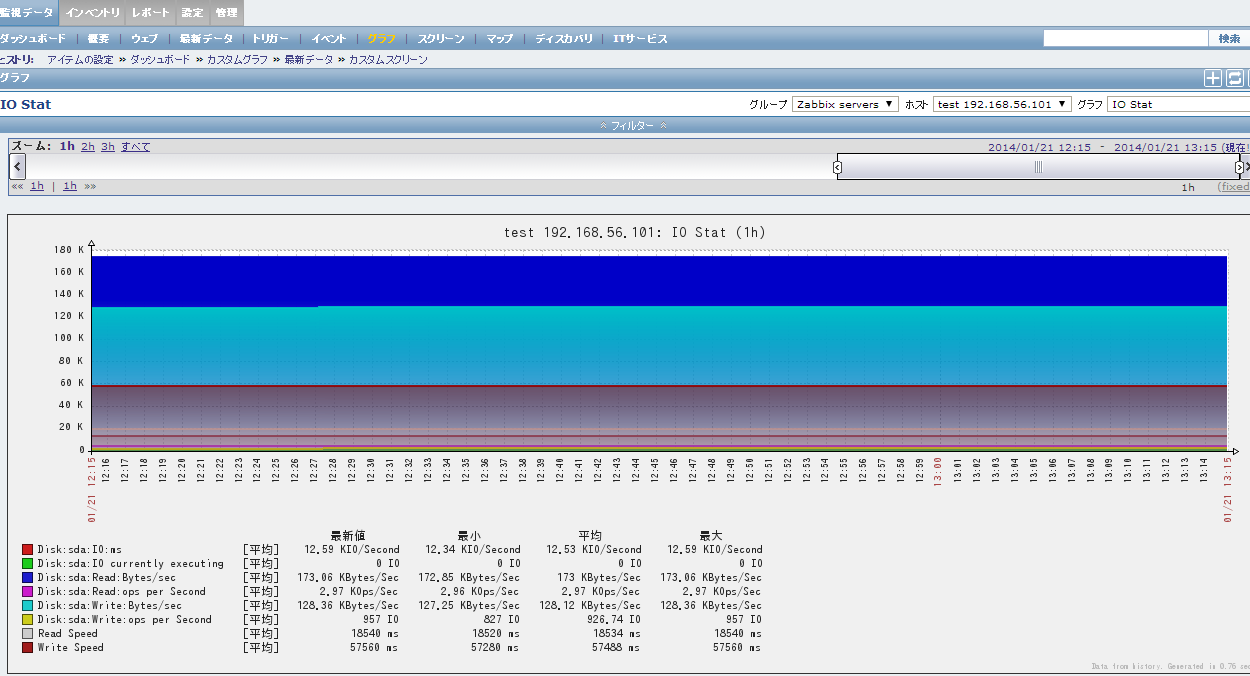Click the search input field
This screenshot has width=1250, height=676.
coord(1126,38)
